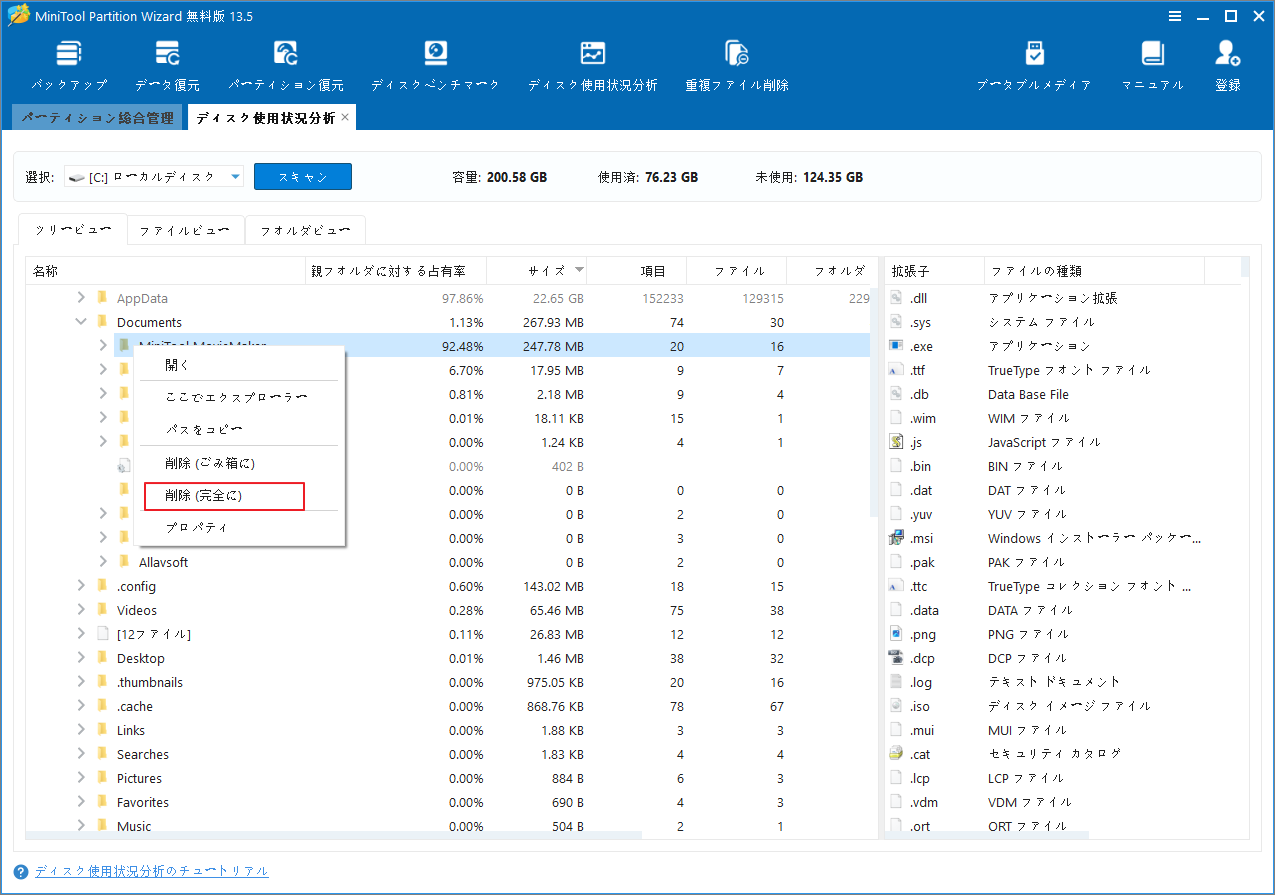Switch to the ファイルビュー tab
The height and width of the screenshot is (895, 1275).
point(184,229)
